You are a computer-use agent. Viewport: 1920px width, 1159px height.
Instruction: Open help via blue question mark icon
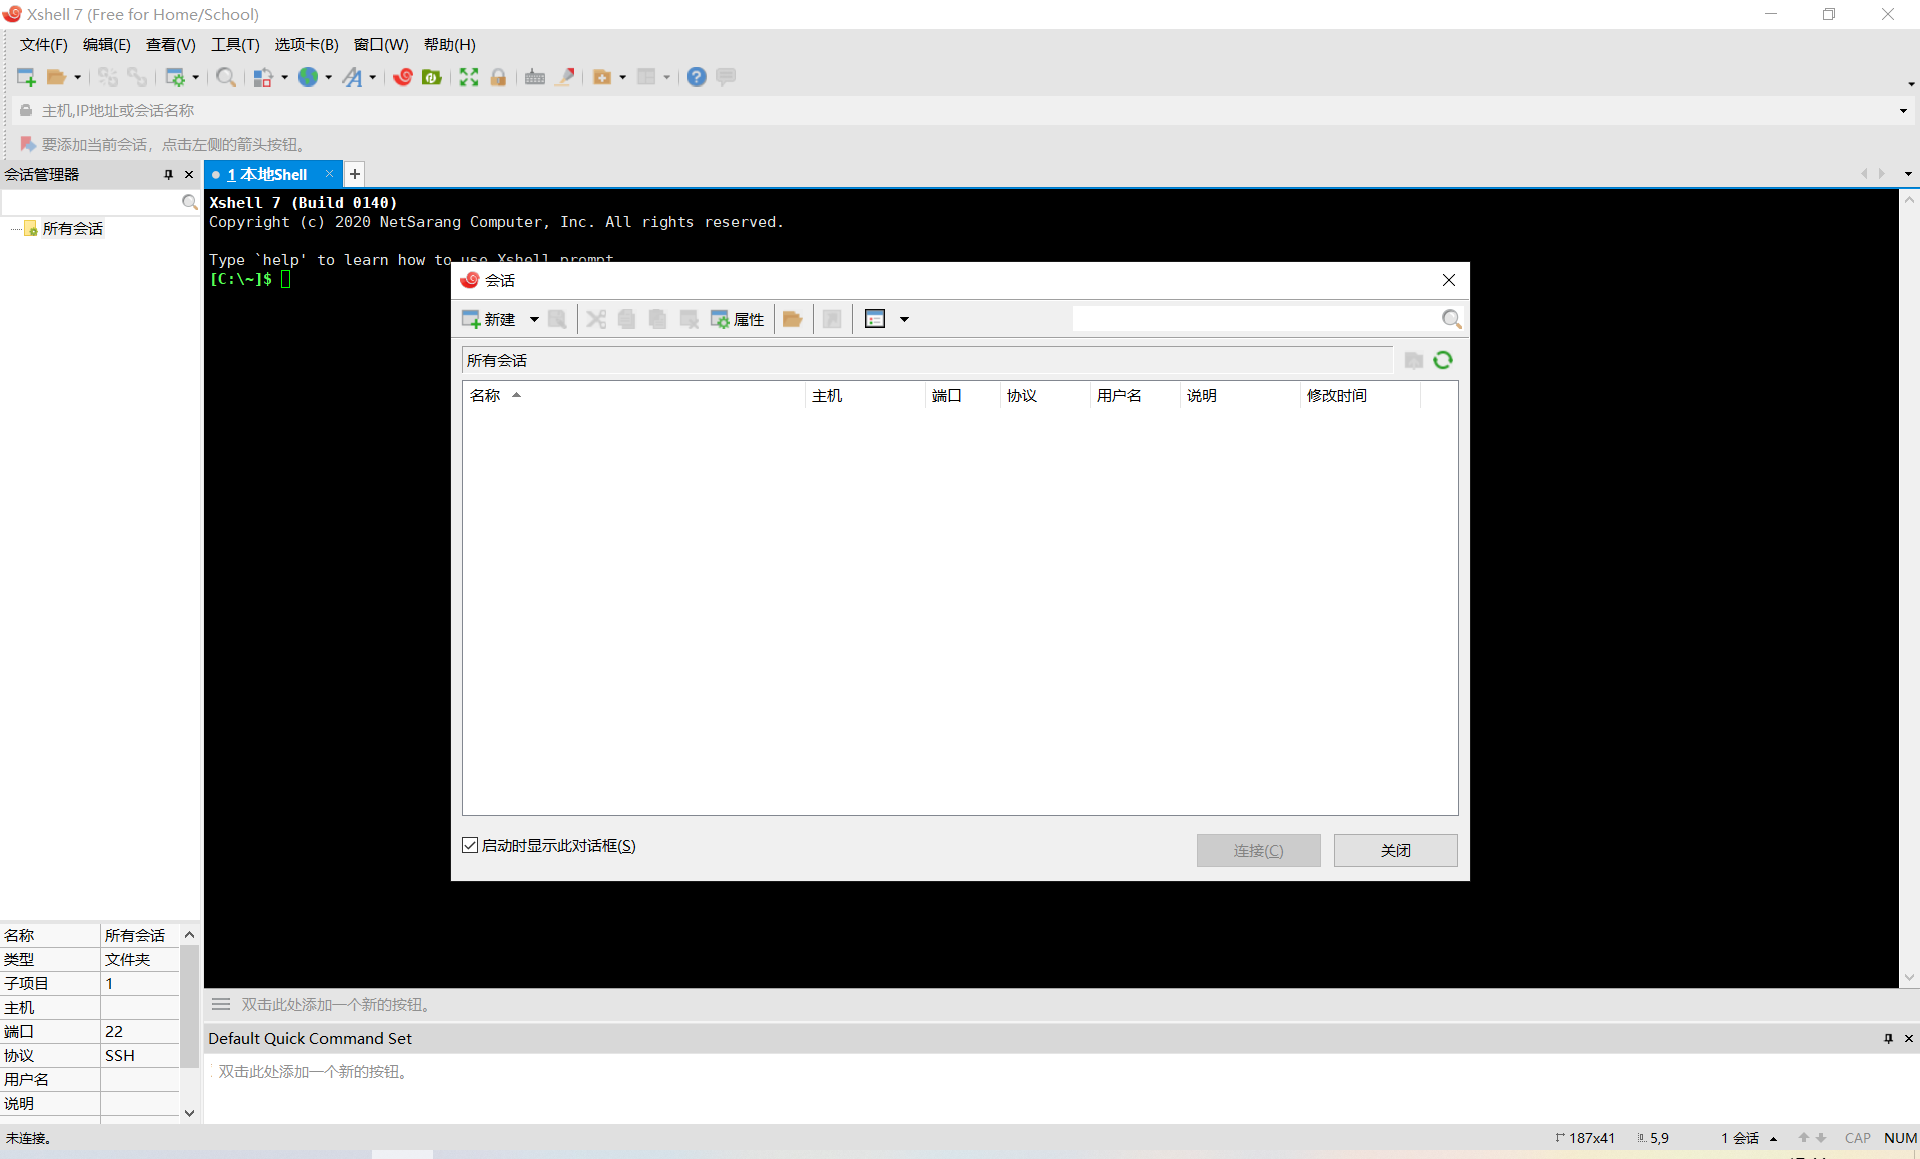coord(697,77)
